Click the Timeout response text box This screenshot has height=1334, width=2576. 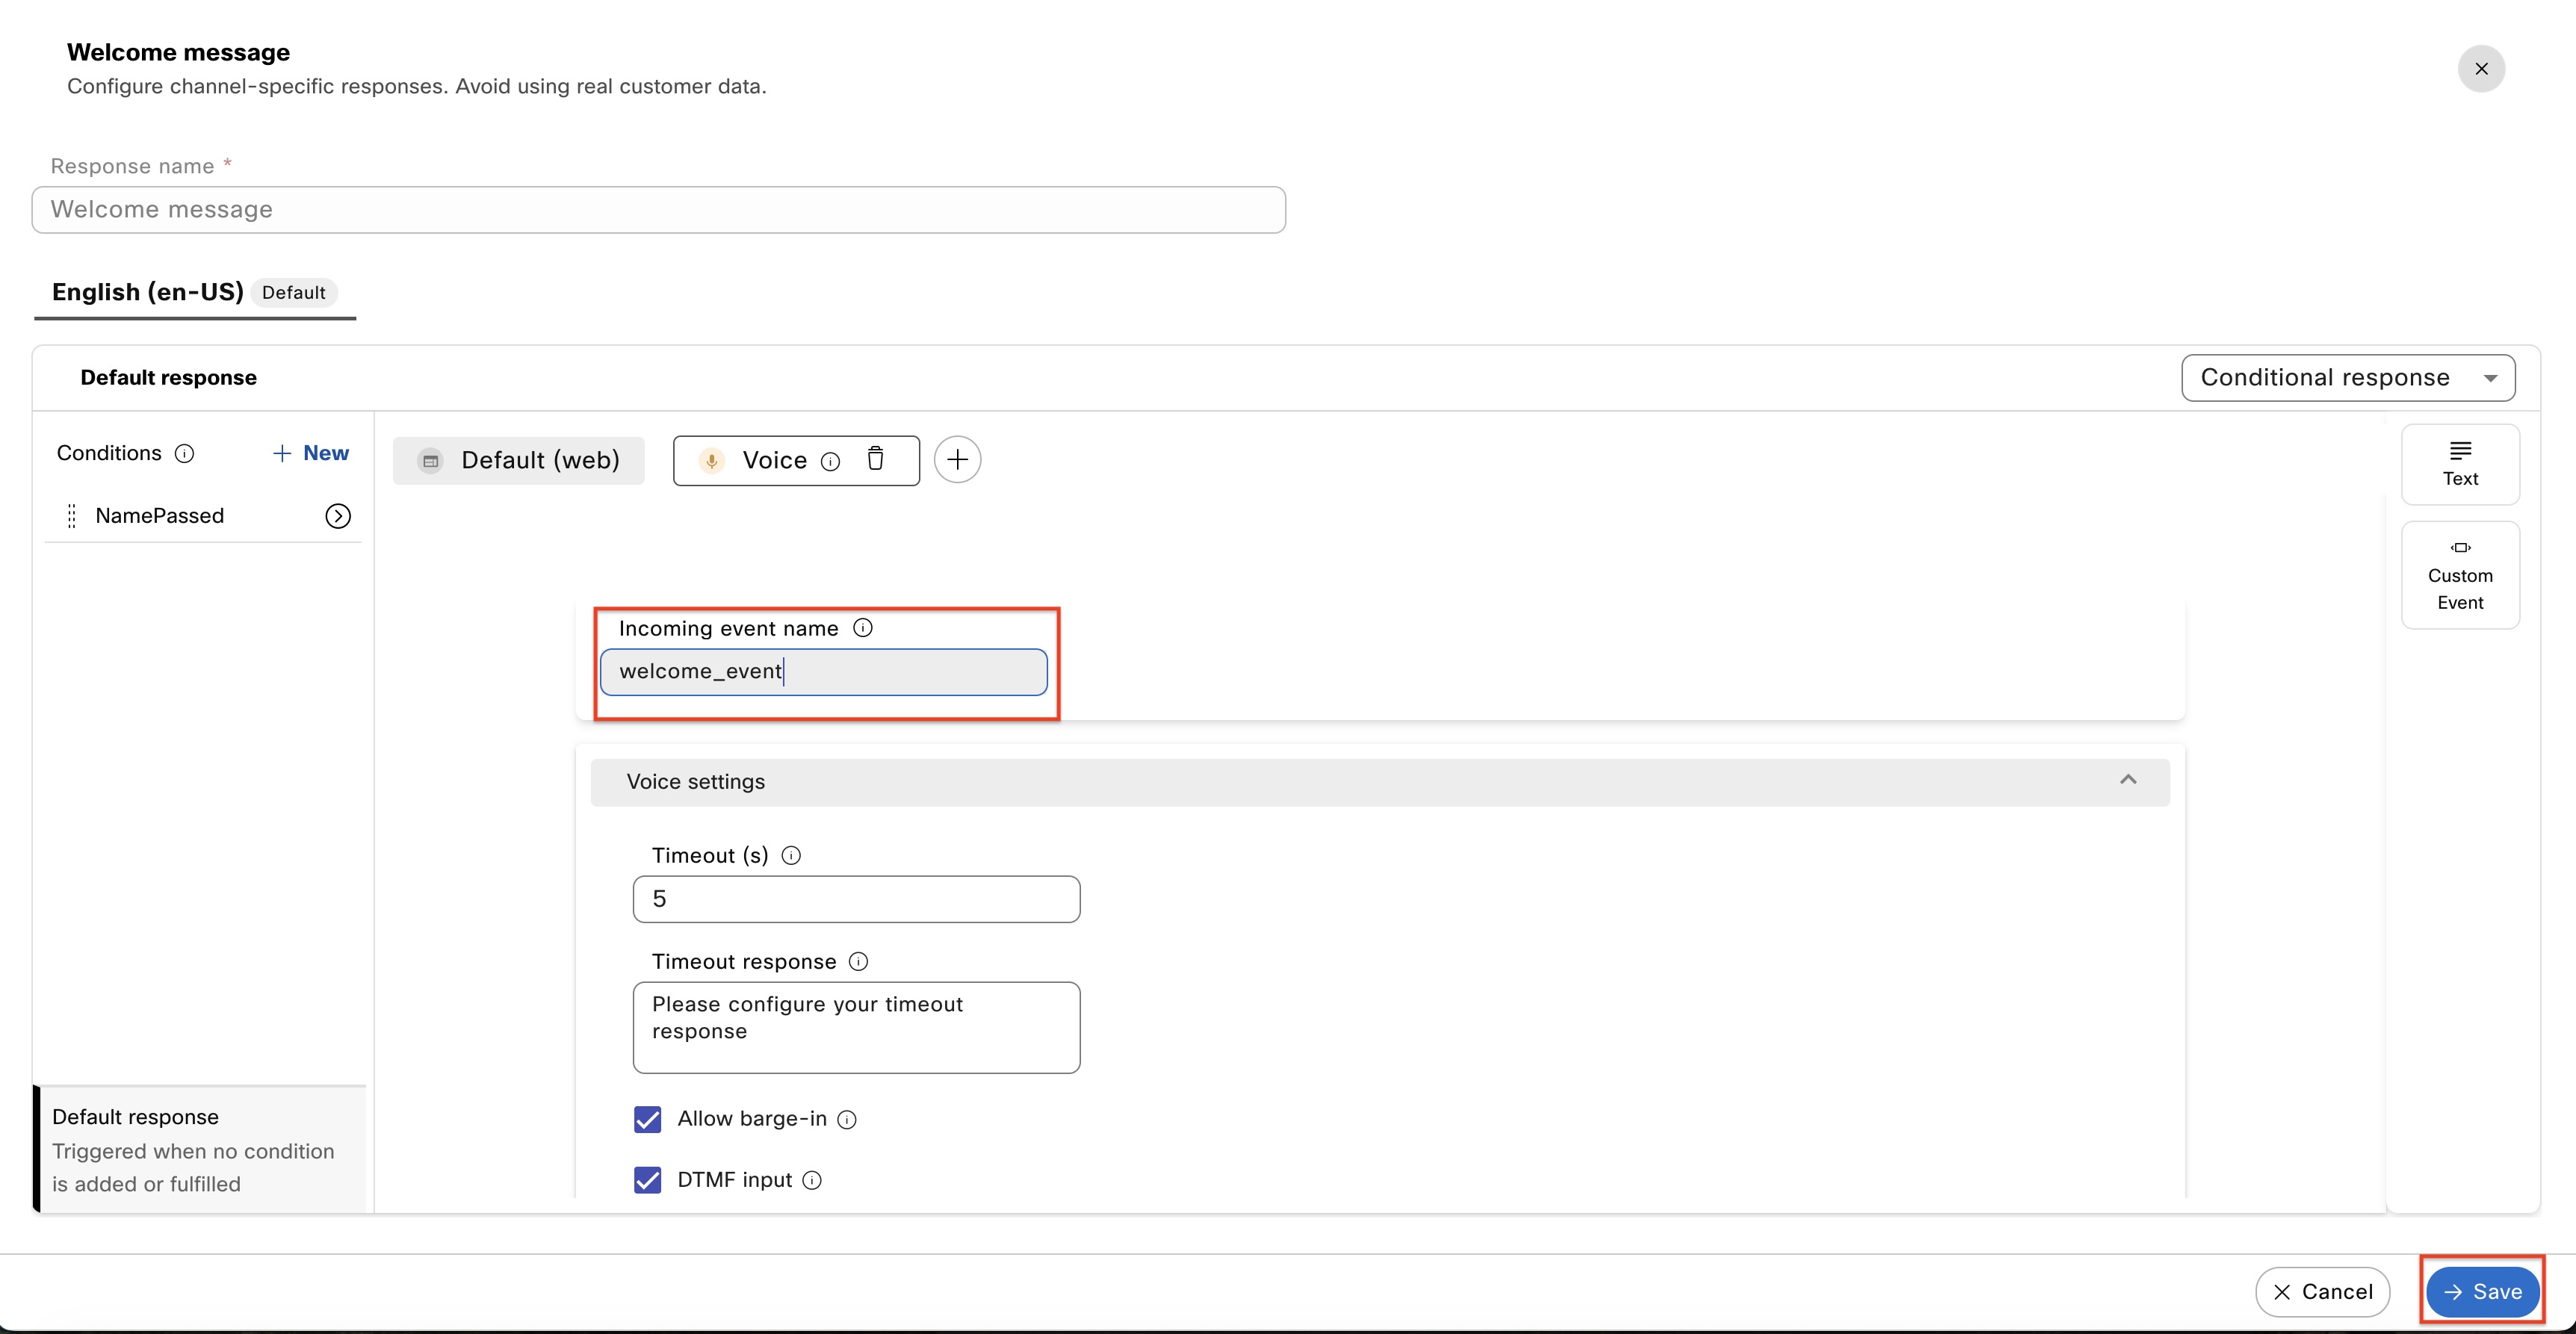[856, 1027]
